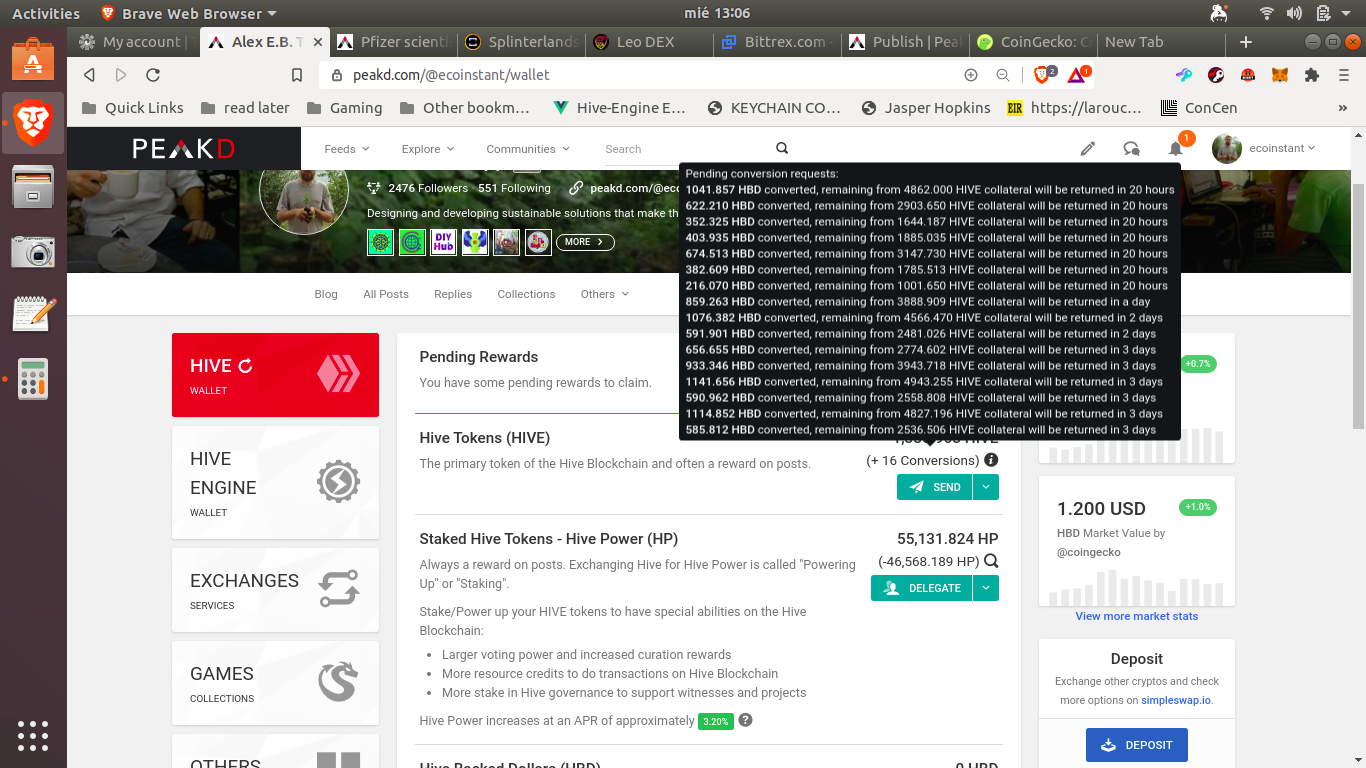Open the Hive Engine wallet card
The width and height of the screenshot is (1366, 768).
(275, 482)
